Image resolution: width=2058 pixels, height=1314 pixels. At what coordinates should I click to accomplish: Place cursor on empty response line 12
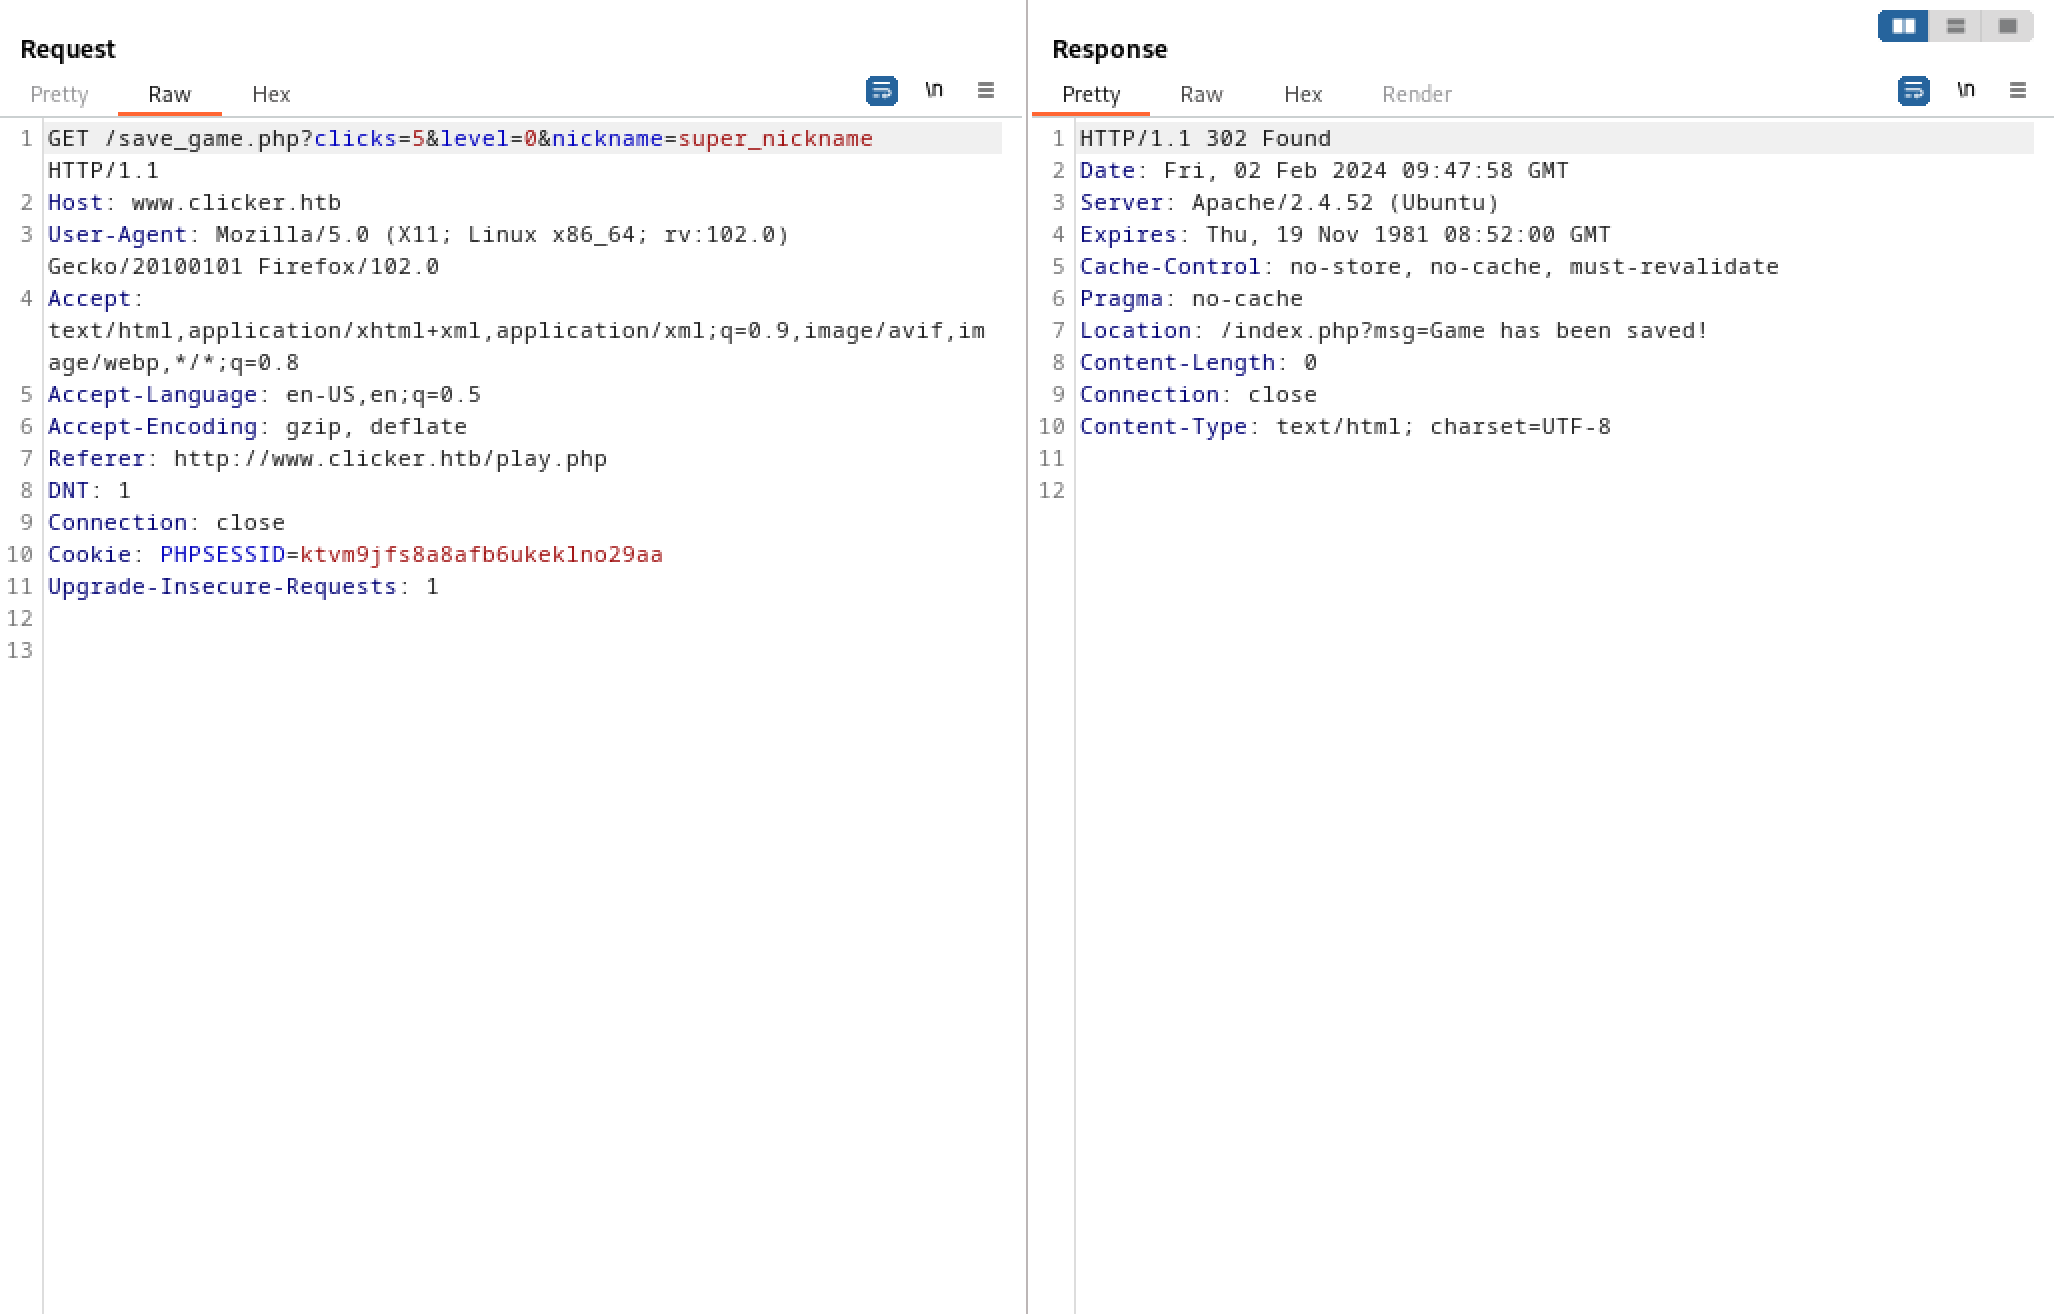pyautogui.click(x=1556, y=490)
